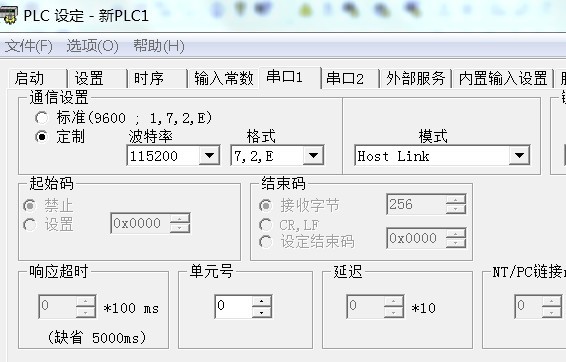Increase unit number with up arrow
Image resolution: width=566 pixels, height=362 pixels.
click(x=262, y=301)
